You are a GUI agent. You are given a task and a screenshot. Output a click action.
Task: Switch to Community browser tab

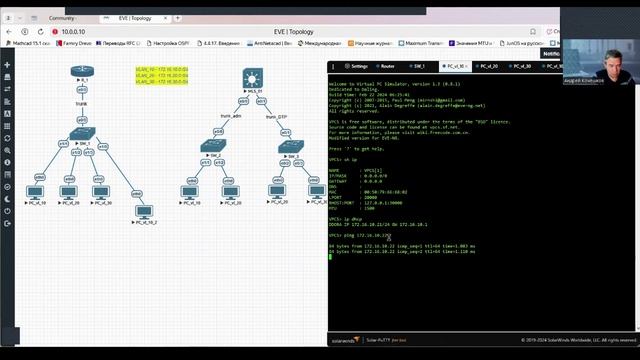pyautogui.click(x=62, y=18)
